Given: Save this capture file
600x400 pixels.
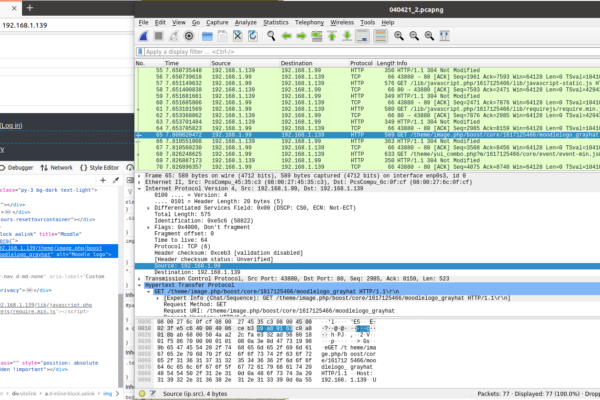Looking at the screenshot, I should coord(222,36).
